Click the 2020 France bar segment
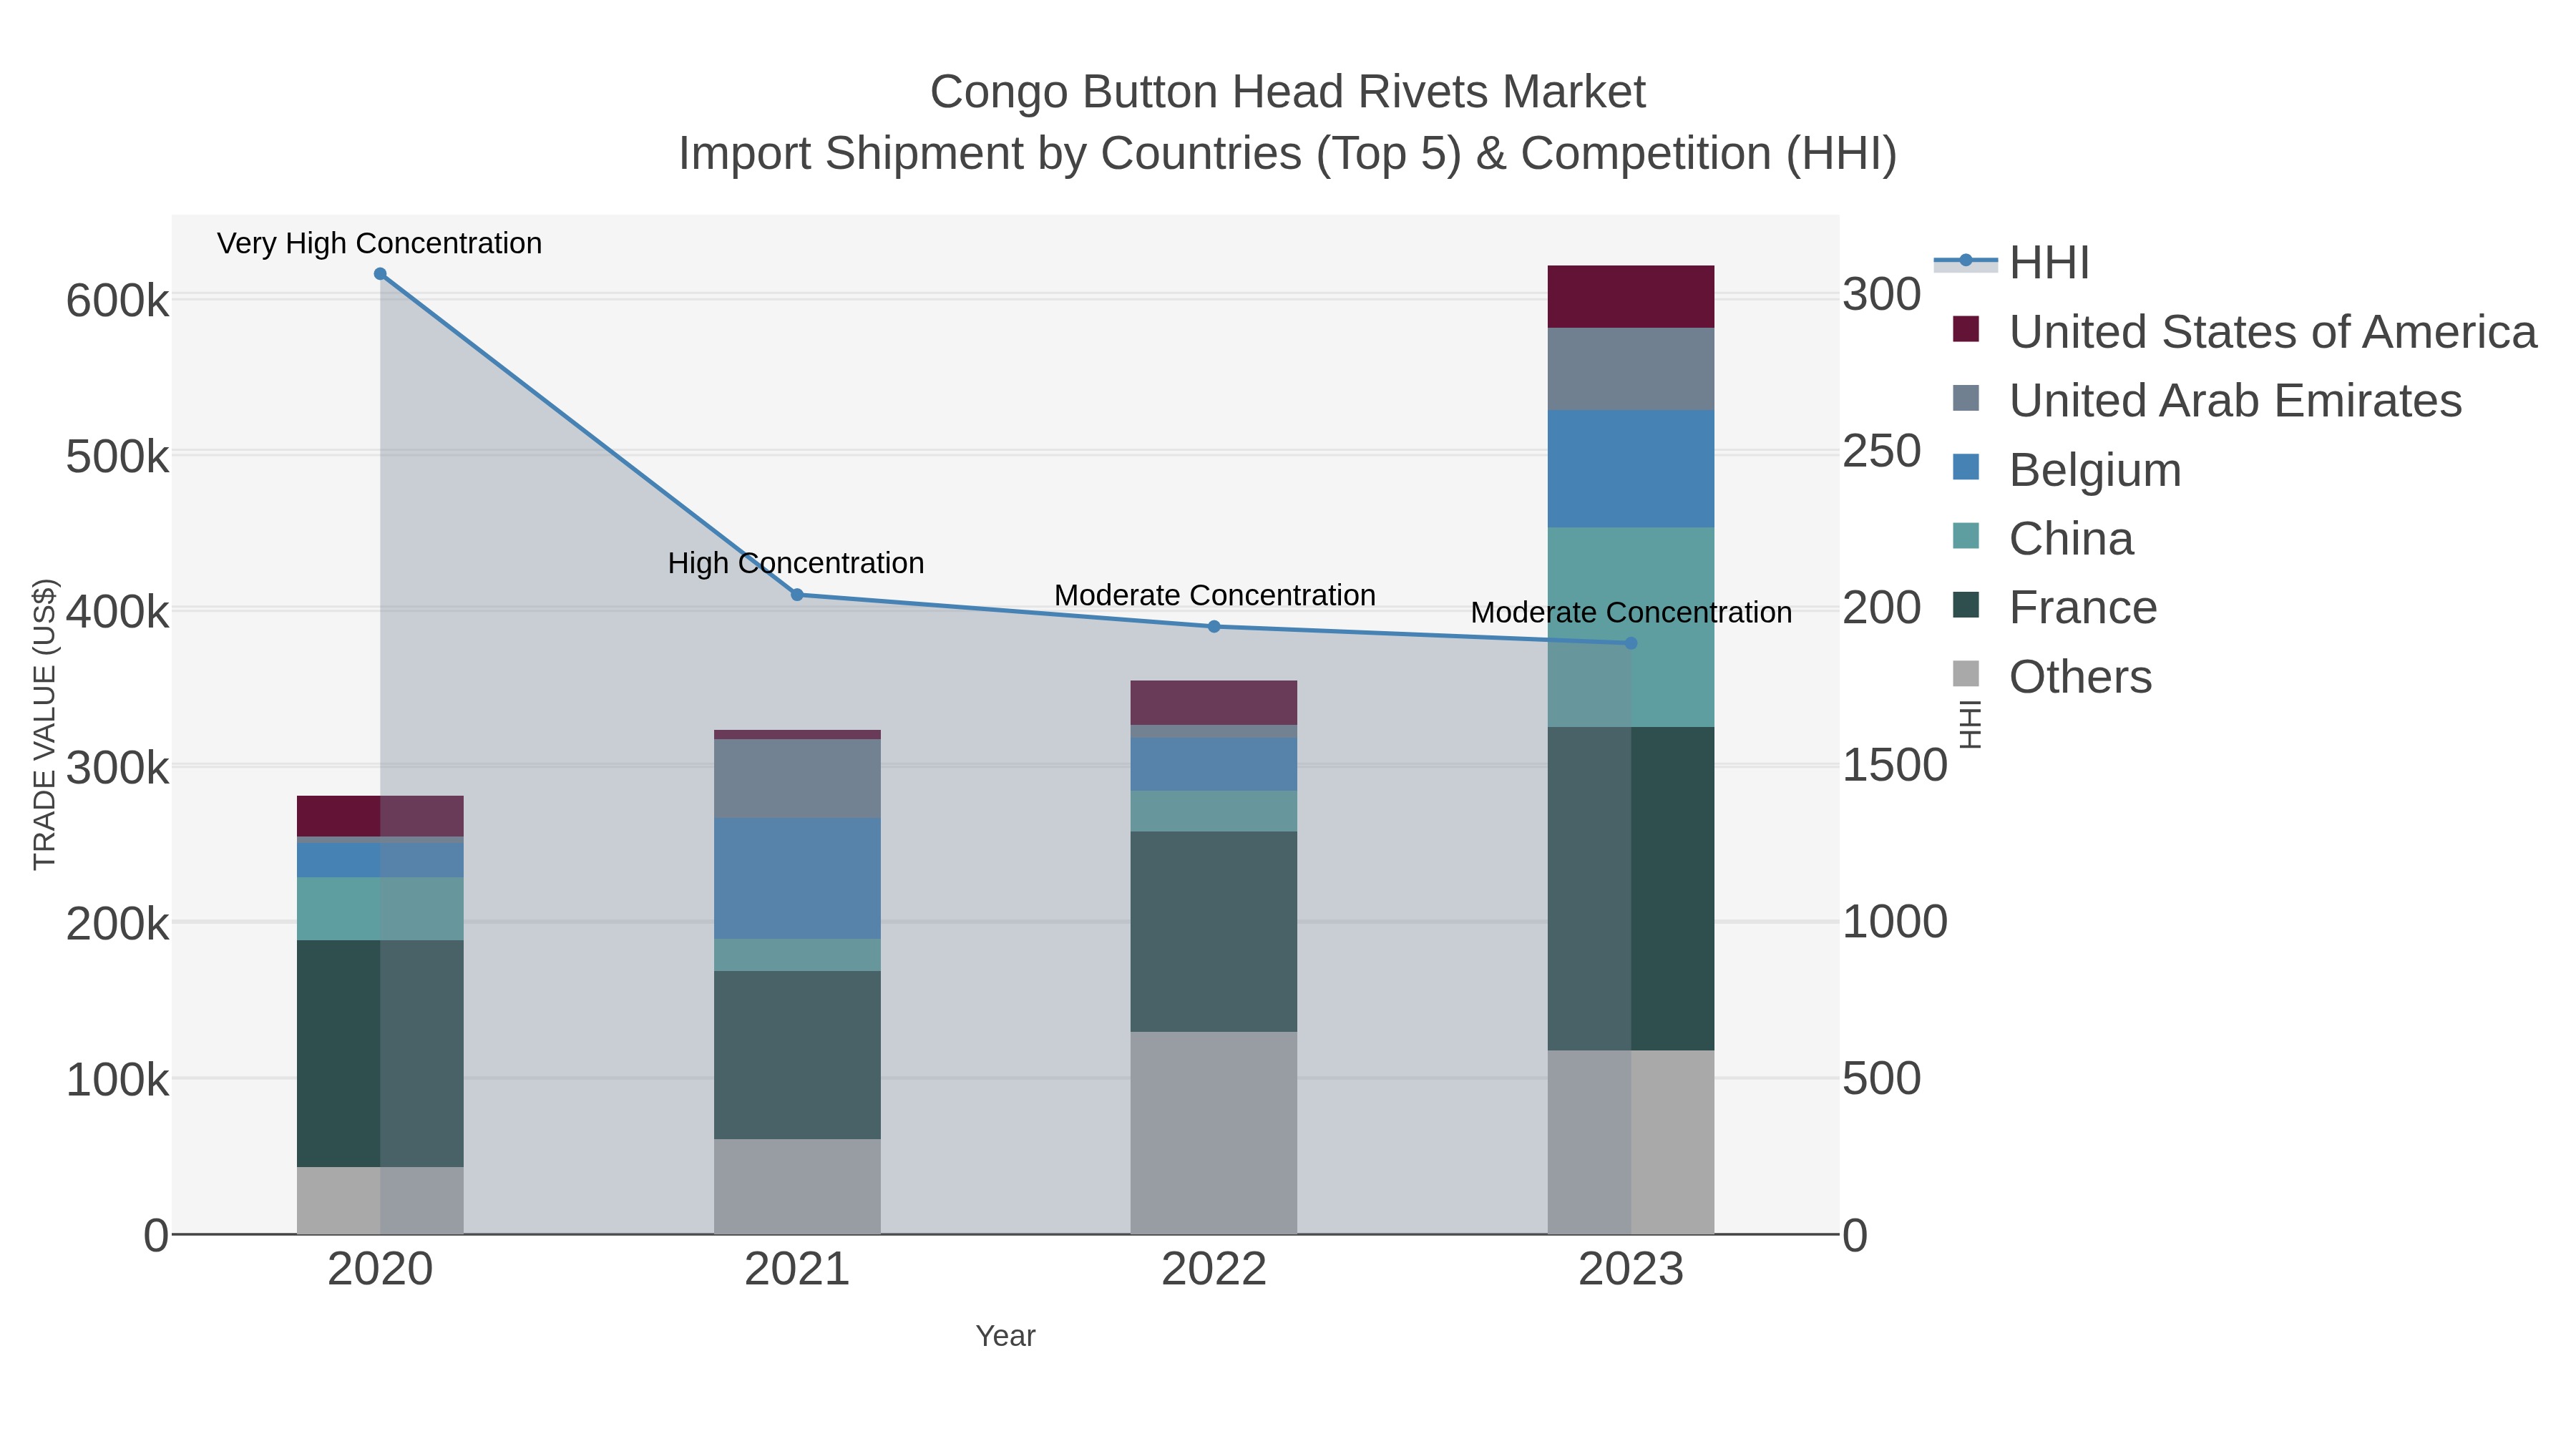2576x1449 pixels. 380,1053
